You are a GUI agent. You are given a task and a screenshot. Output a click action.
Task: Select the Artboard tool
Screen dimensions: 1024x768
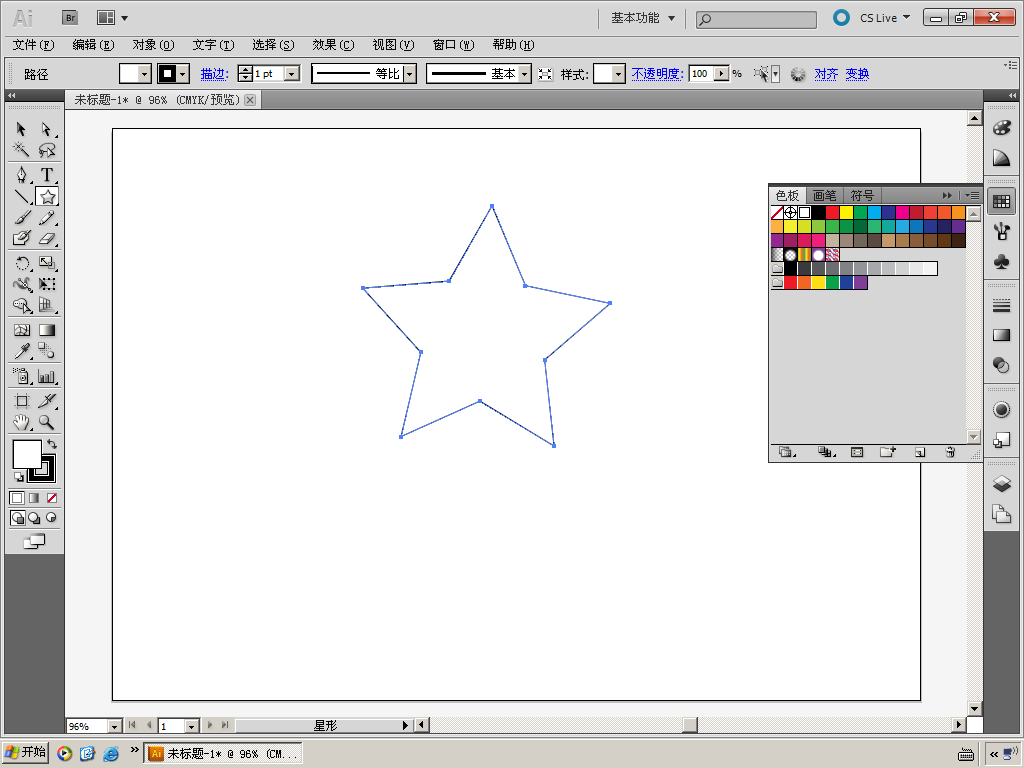[x=22, y=401]
